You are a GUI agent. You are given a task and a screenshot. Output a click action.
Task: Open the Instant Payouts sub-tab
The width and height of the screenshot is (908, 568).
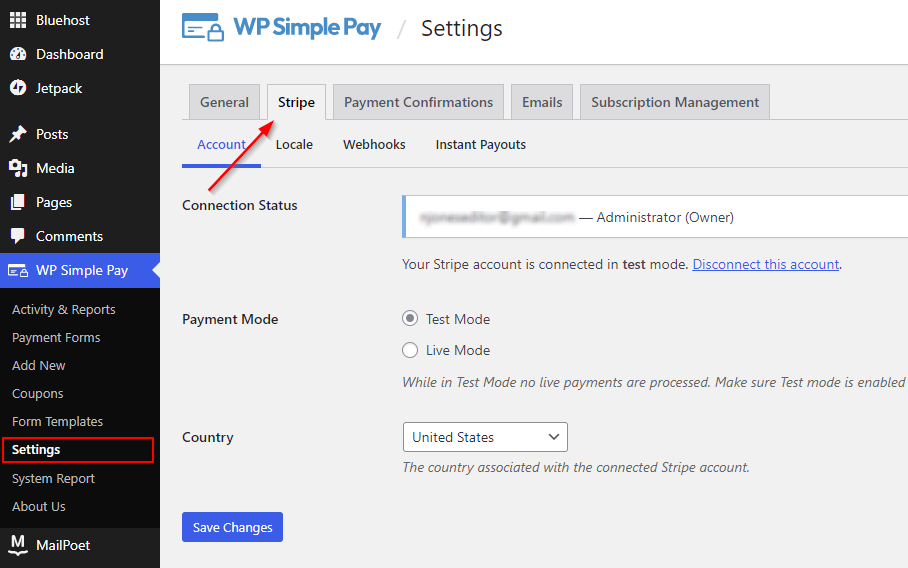[x=480, y=144]
